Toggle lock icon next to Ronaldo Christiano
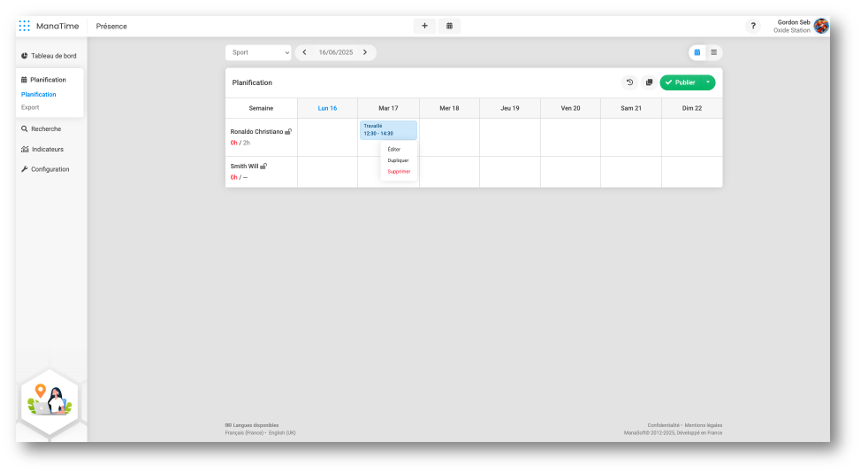 [288, 131]
